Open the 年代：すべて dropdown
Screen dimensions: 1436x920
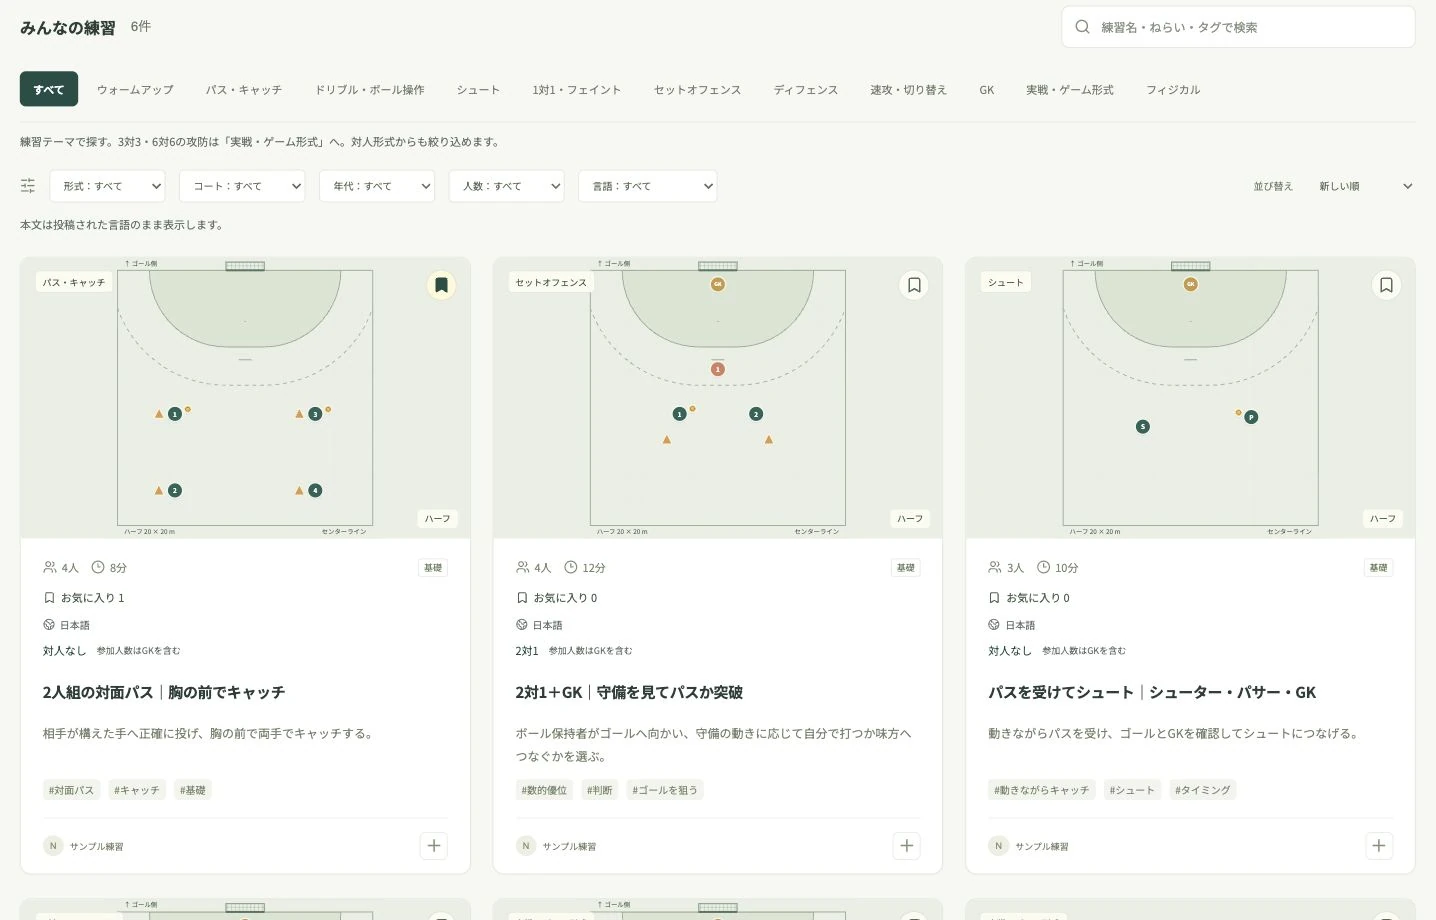tap(377, 186)
